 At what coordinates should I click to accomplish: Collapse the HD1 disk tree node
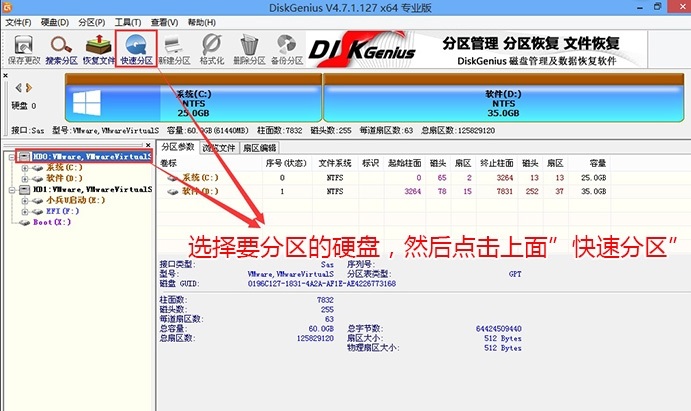tap(12, 190)
